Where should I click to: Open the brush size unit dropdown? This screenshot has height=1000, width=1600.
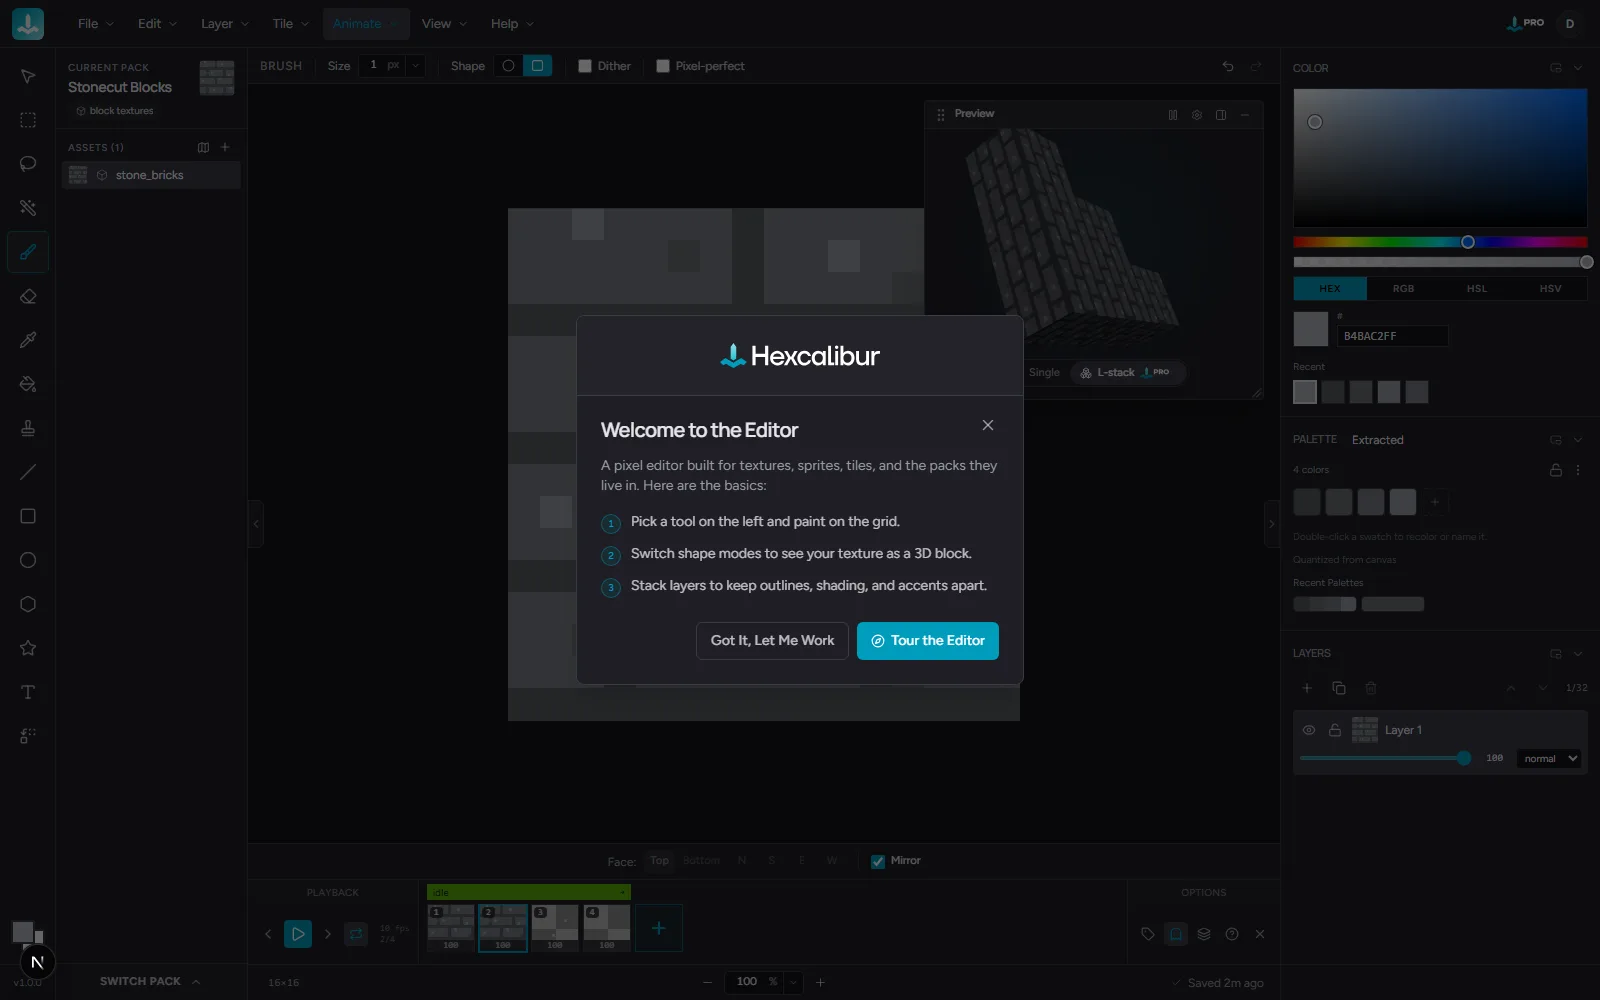[x=416, y=66]
